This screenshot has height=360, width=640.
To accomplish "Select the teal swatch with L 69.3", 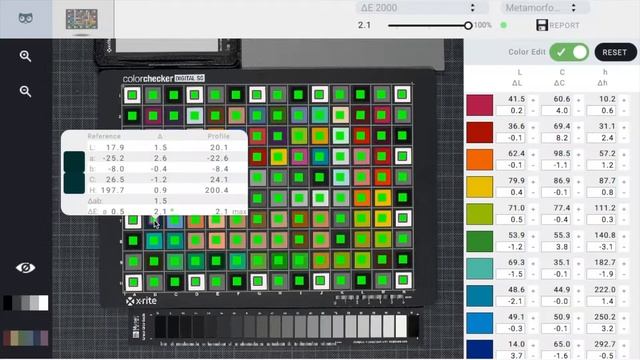I will [x=480, y=269].
